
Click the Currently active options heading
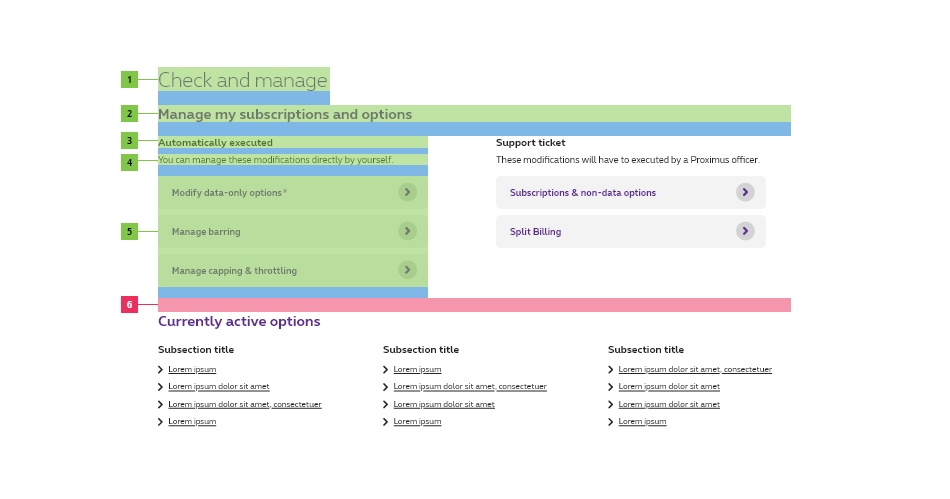[239, 322]
